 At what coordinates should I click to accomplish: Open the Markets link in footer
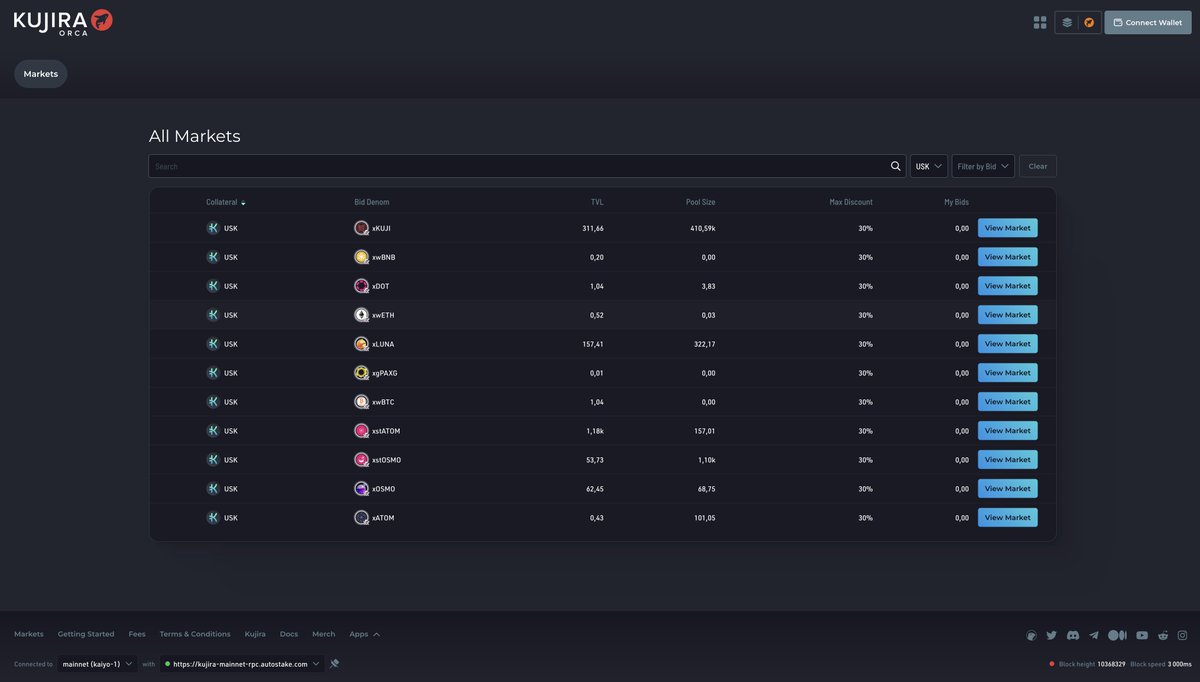29,634
